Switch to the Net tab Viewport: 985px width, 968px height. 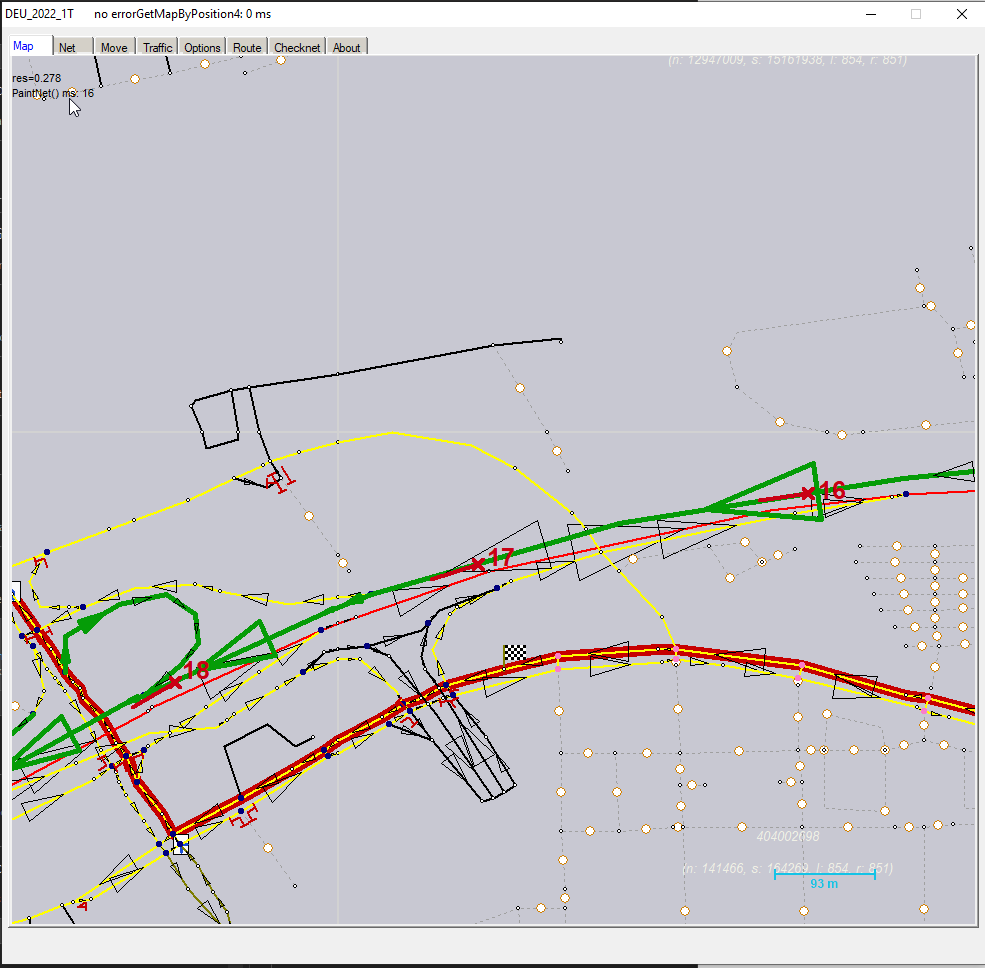[x=67, y=47]
